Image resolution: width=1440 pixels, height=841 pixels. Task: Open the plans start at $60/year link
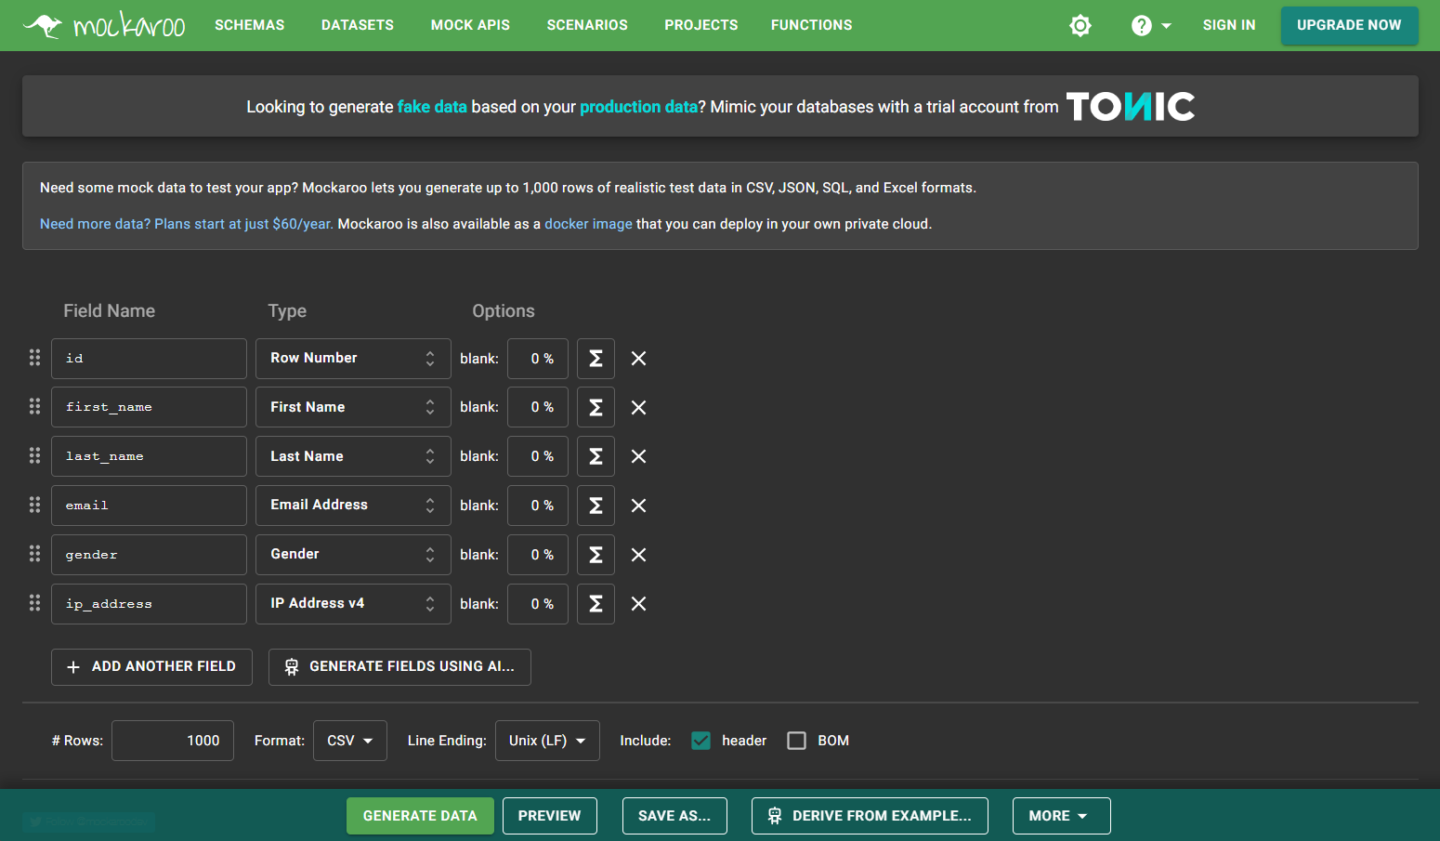coord(186,224)
